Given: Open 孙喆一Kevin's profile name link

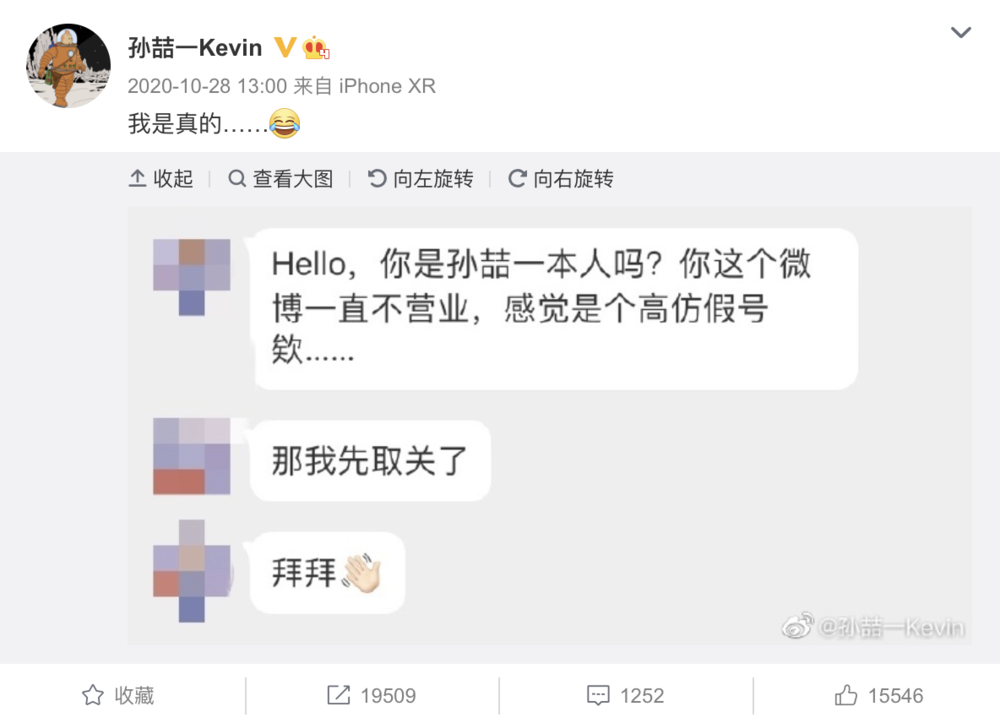Looking at the screenshot, I should point(195,47).
